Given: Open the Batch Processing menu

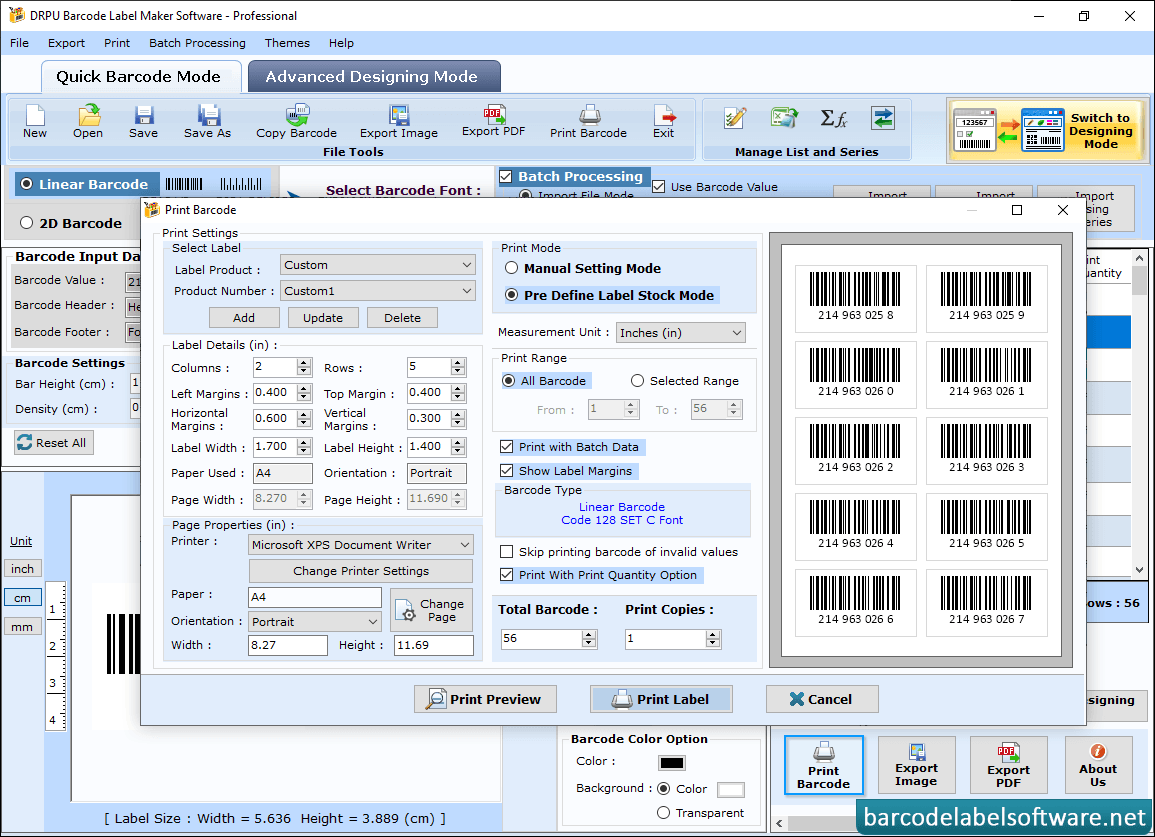Looking at the screenshot, I should pyautogui.click(x=197, y=43).
